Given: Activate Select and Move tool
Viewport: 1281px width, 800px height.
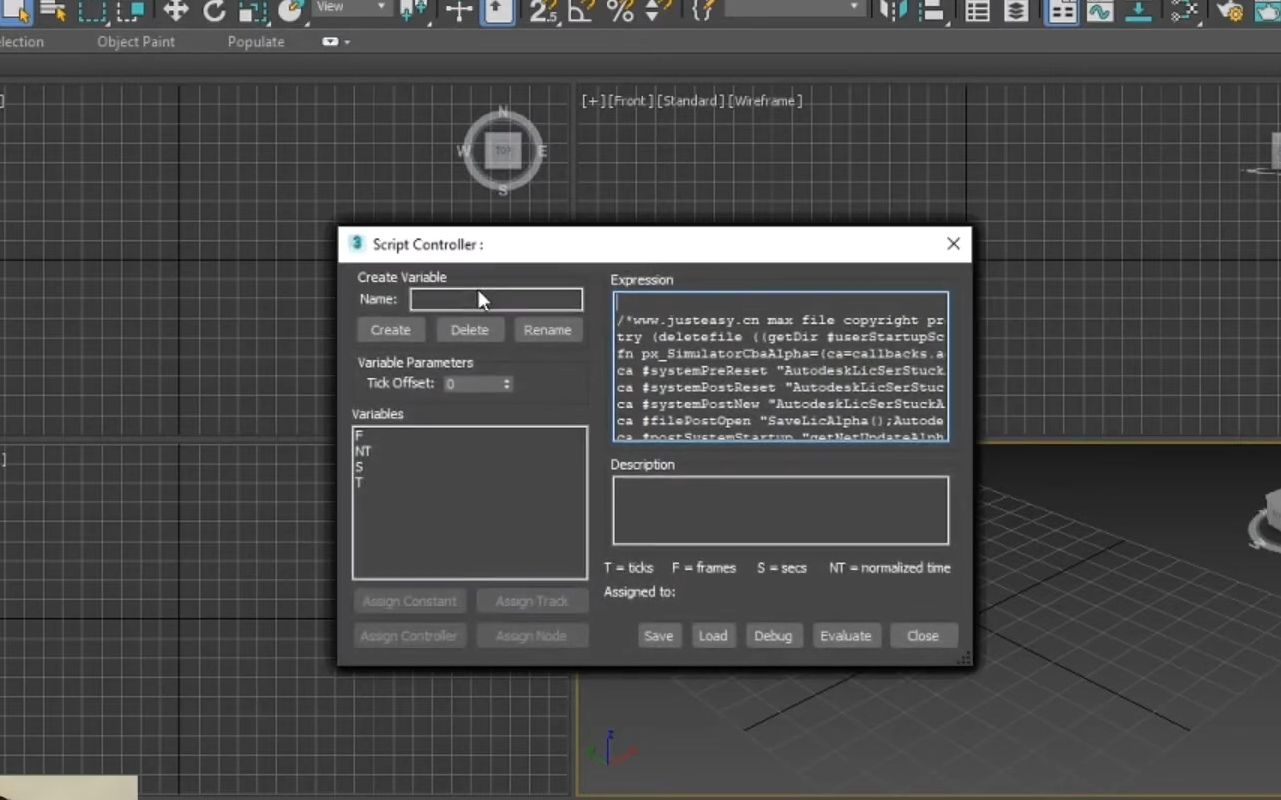Looking at the screenshot, I should tap(176, 11).
